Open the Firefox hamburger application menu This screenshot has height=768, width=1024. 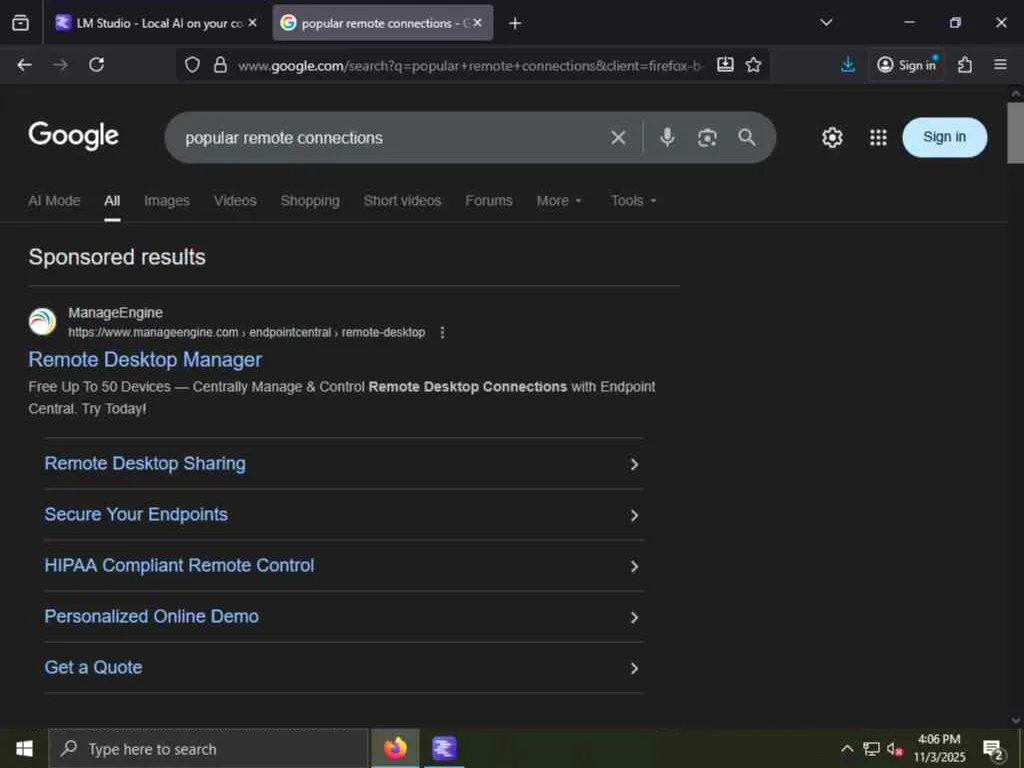pyautogui.click(x=1000, y=65)
